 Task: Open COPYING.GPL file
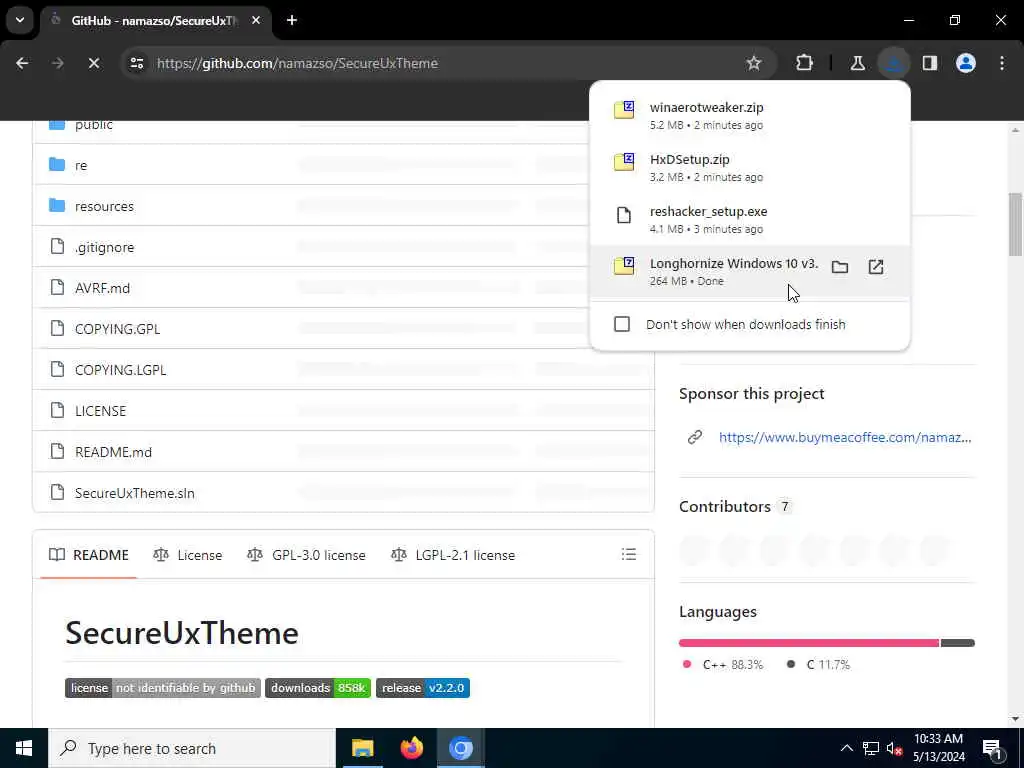pos(118,329)
